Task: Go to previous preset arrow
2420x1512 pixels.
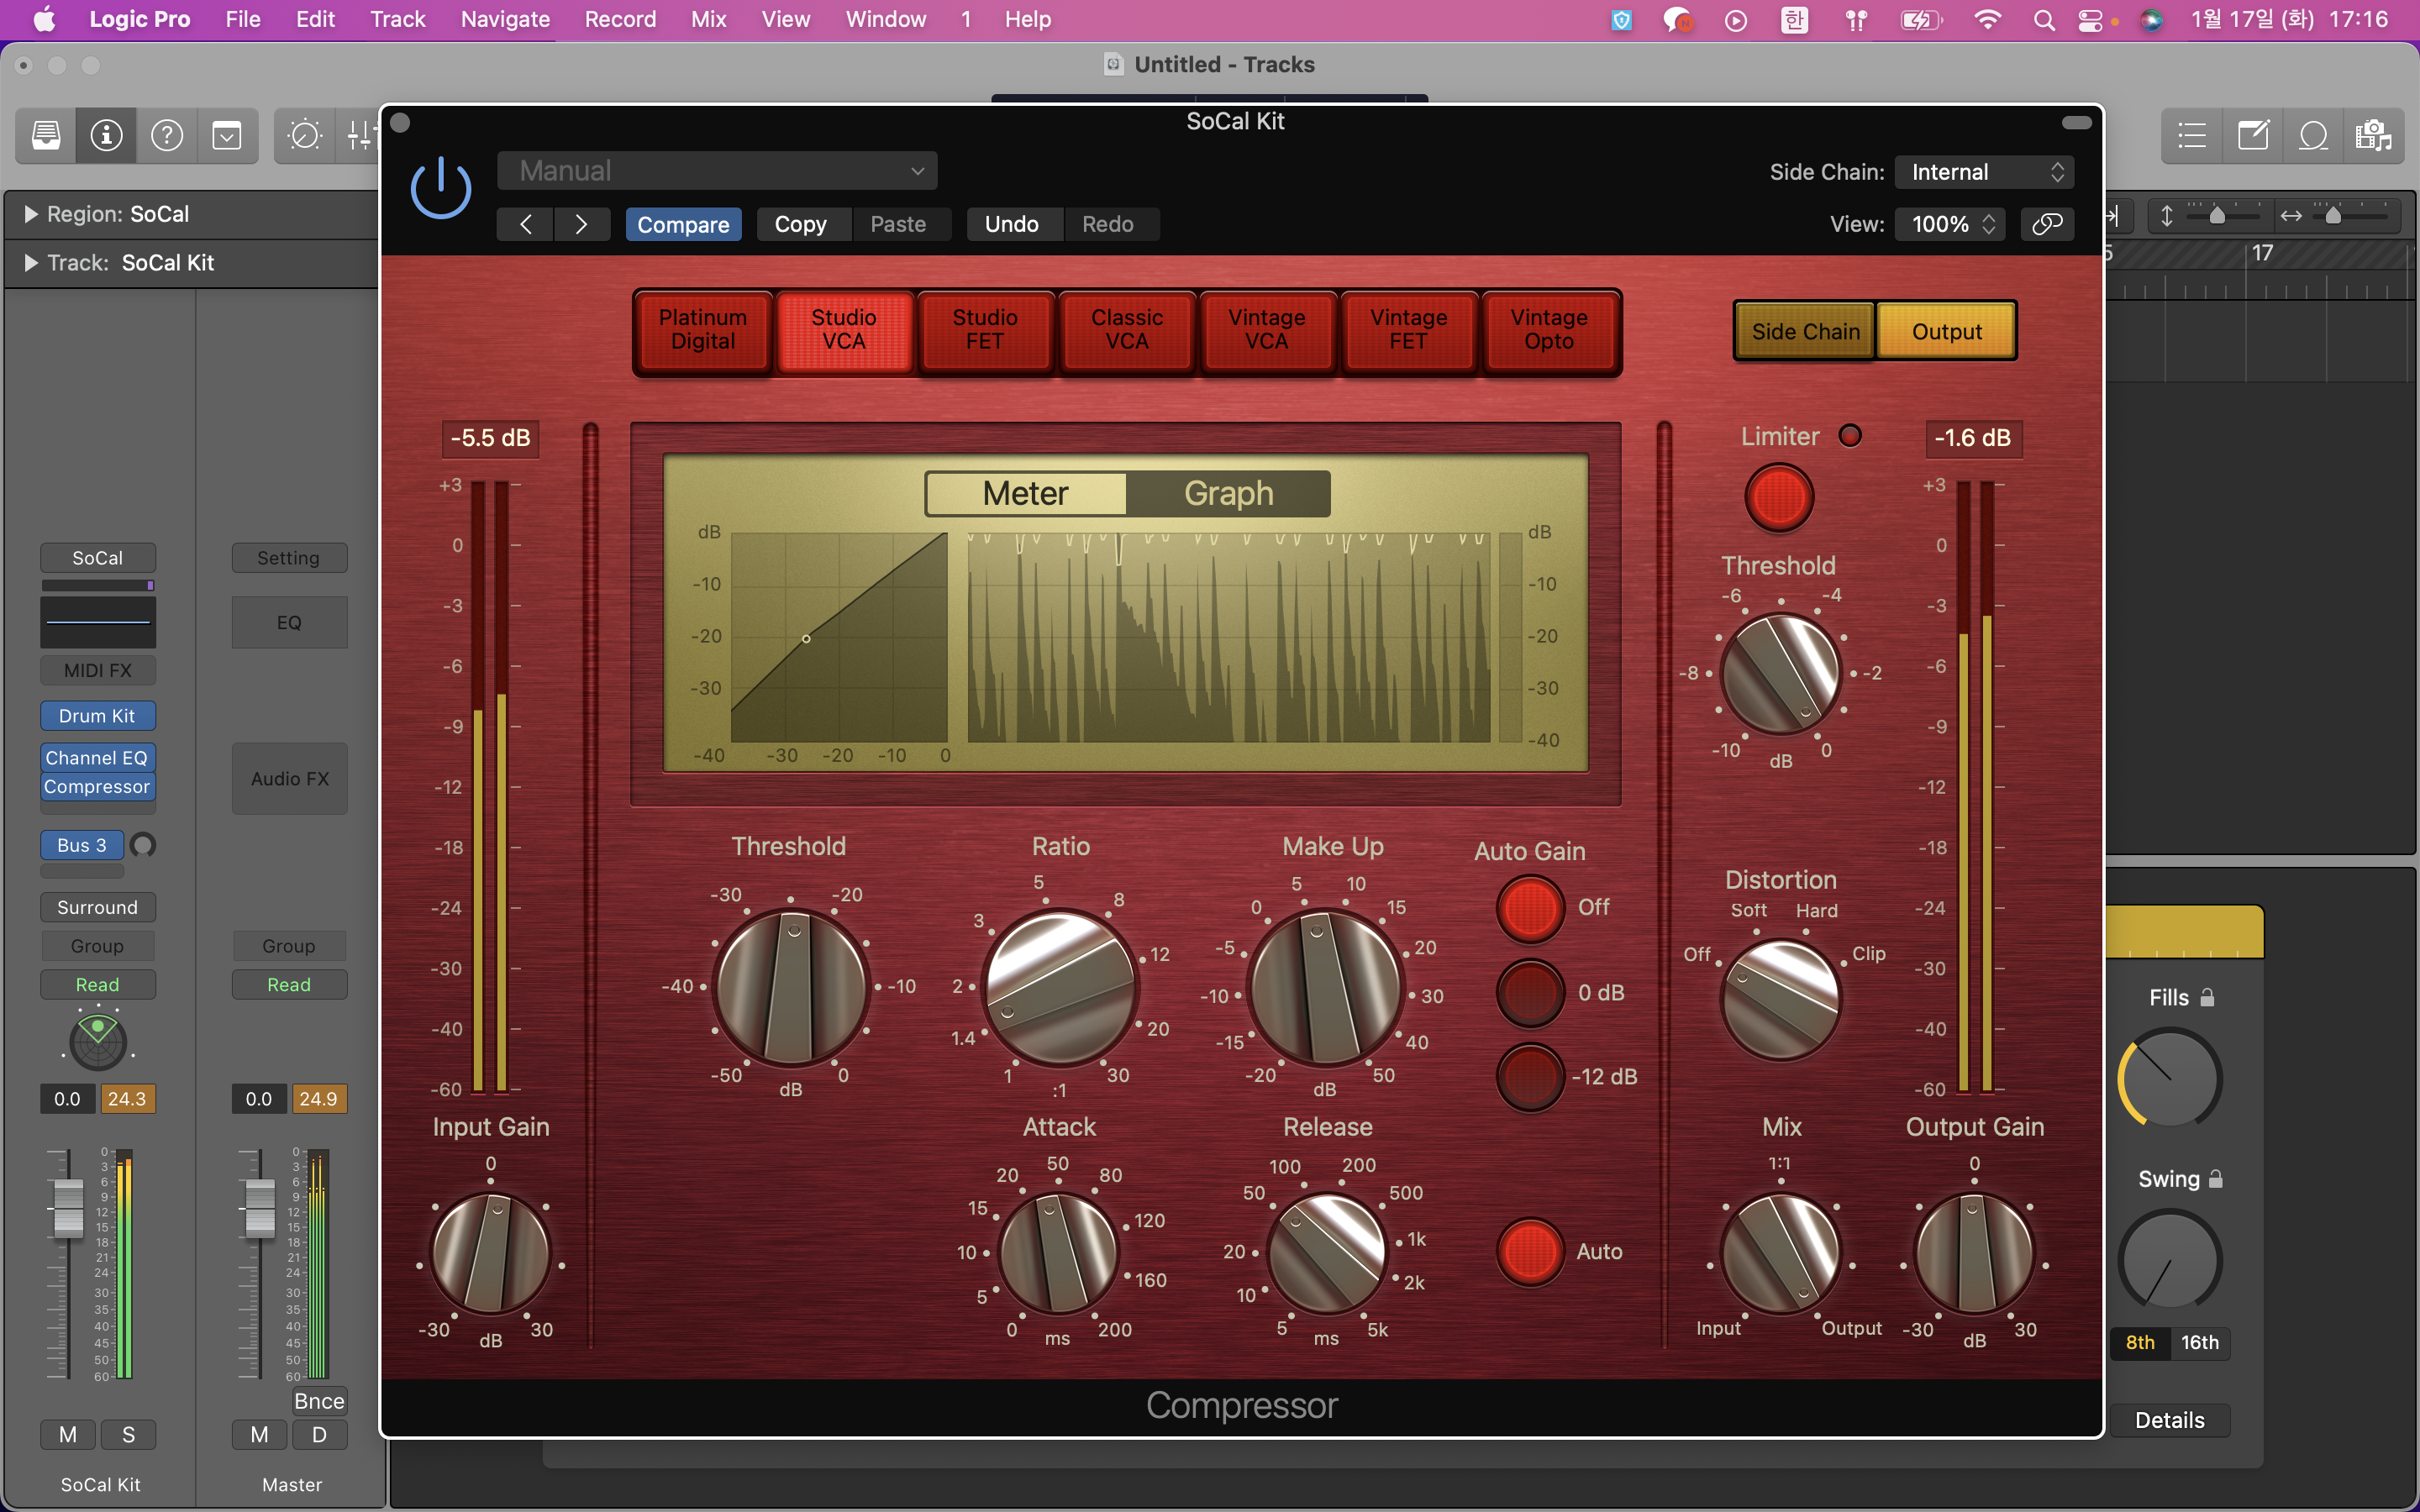Action: pos(526,224)
